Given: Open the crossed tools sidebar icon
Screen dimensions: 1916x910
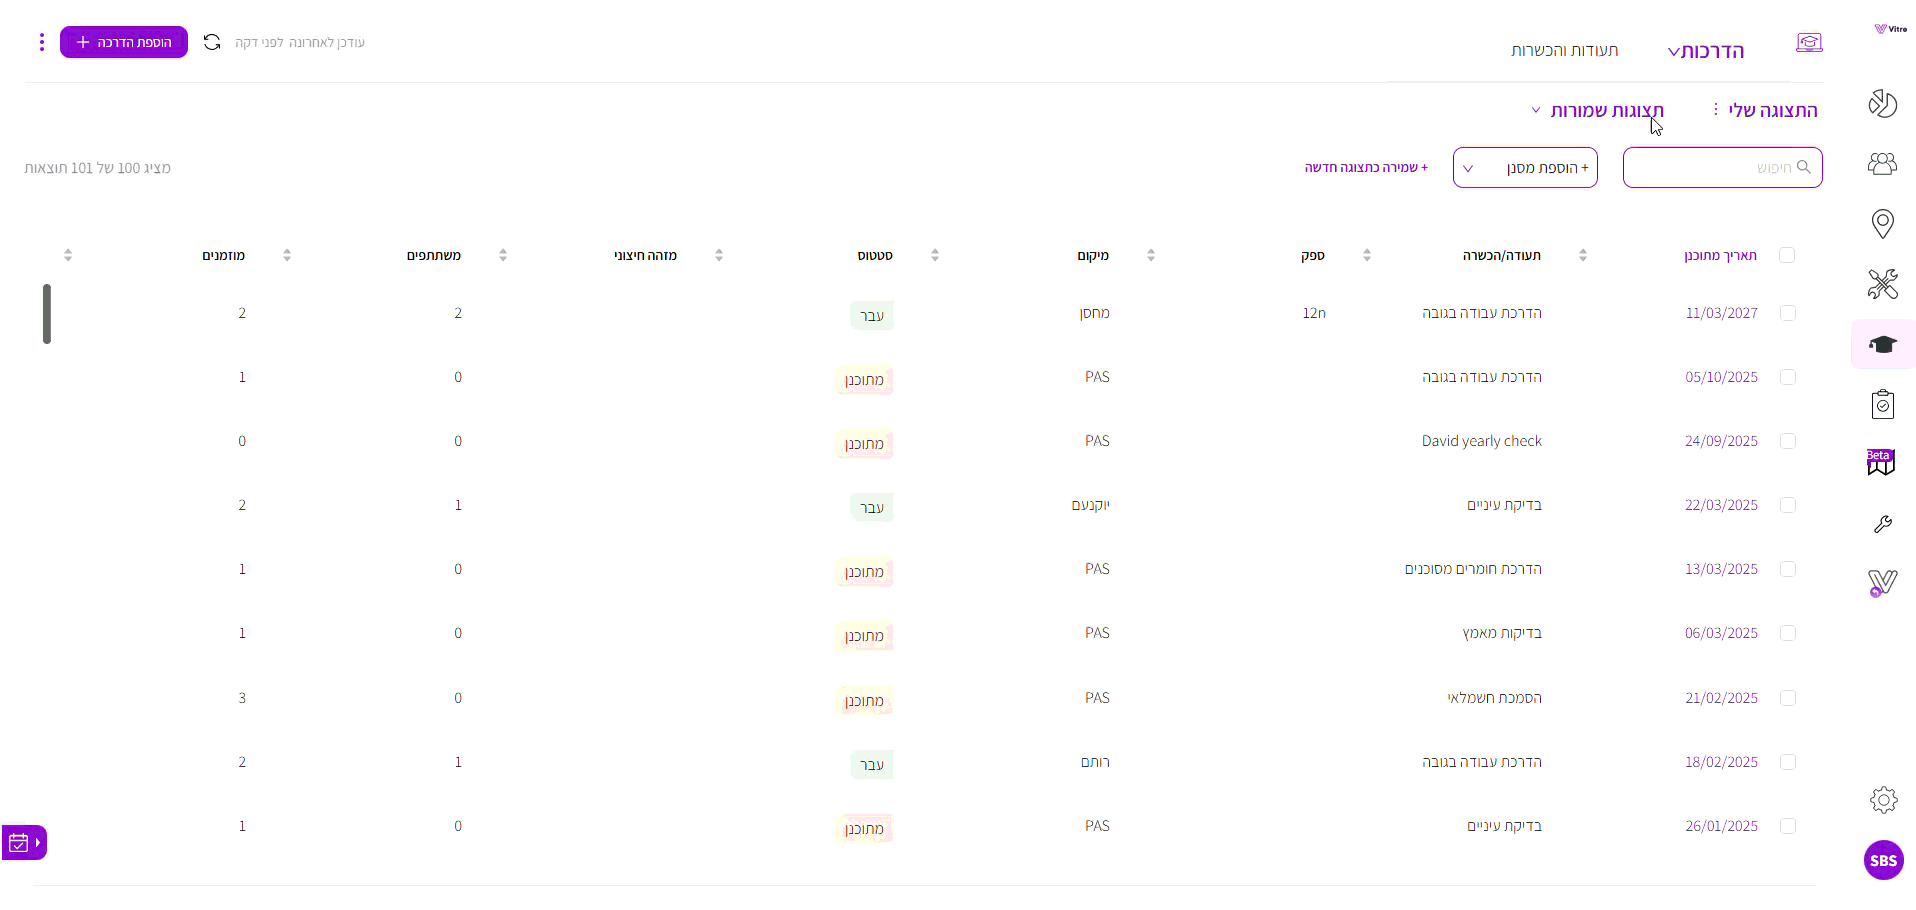Looking at the screenshot, I should 1883,284.
